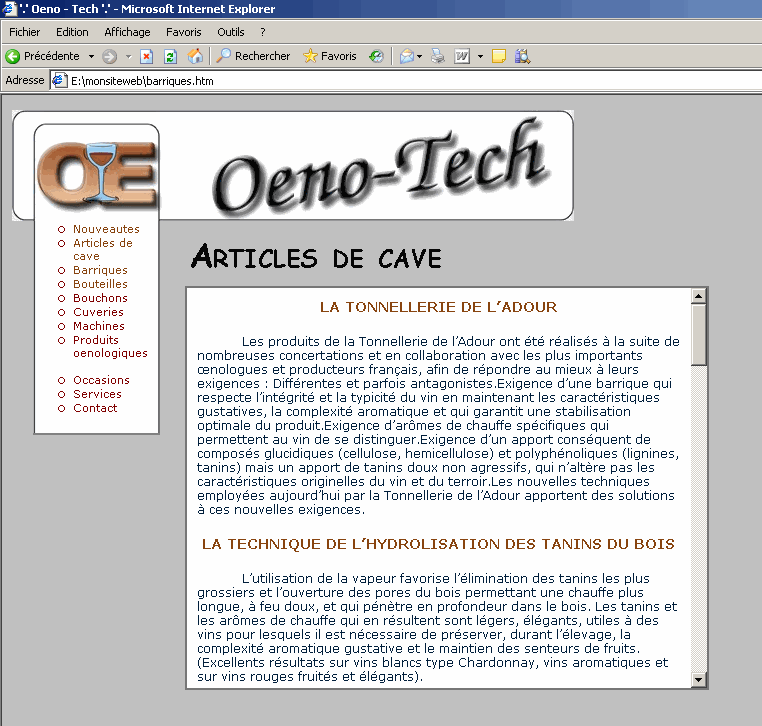Open the Produits oenologiques link
Viewport: 762px width, 726px height.
(110, 346)
